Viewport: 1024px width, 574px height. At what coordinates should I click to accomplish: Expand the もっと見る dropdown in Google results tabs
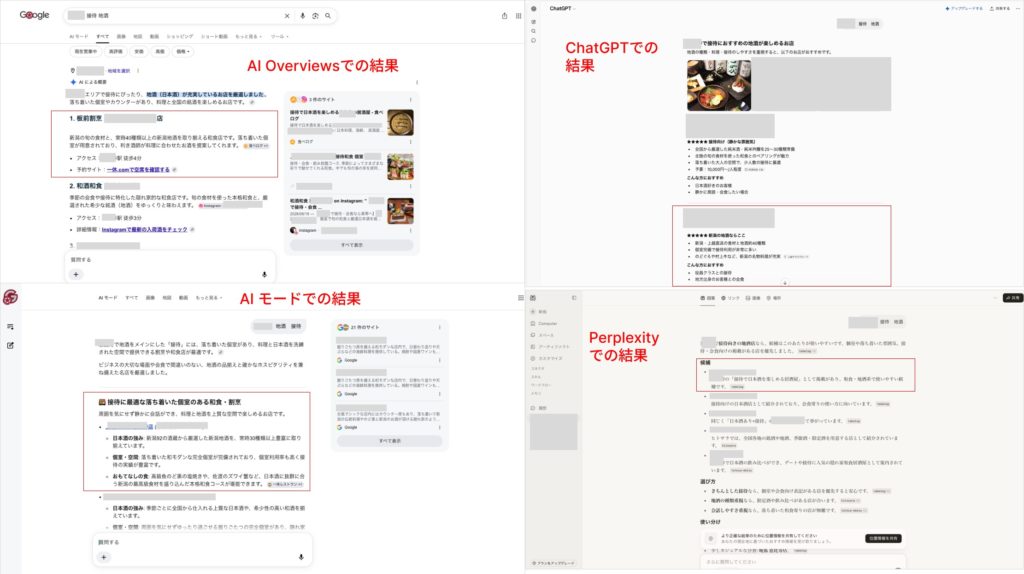click(x=248, y=37)
